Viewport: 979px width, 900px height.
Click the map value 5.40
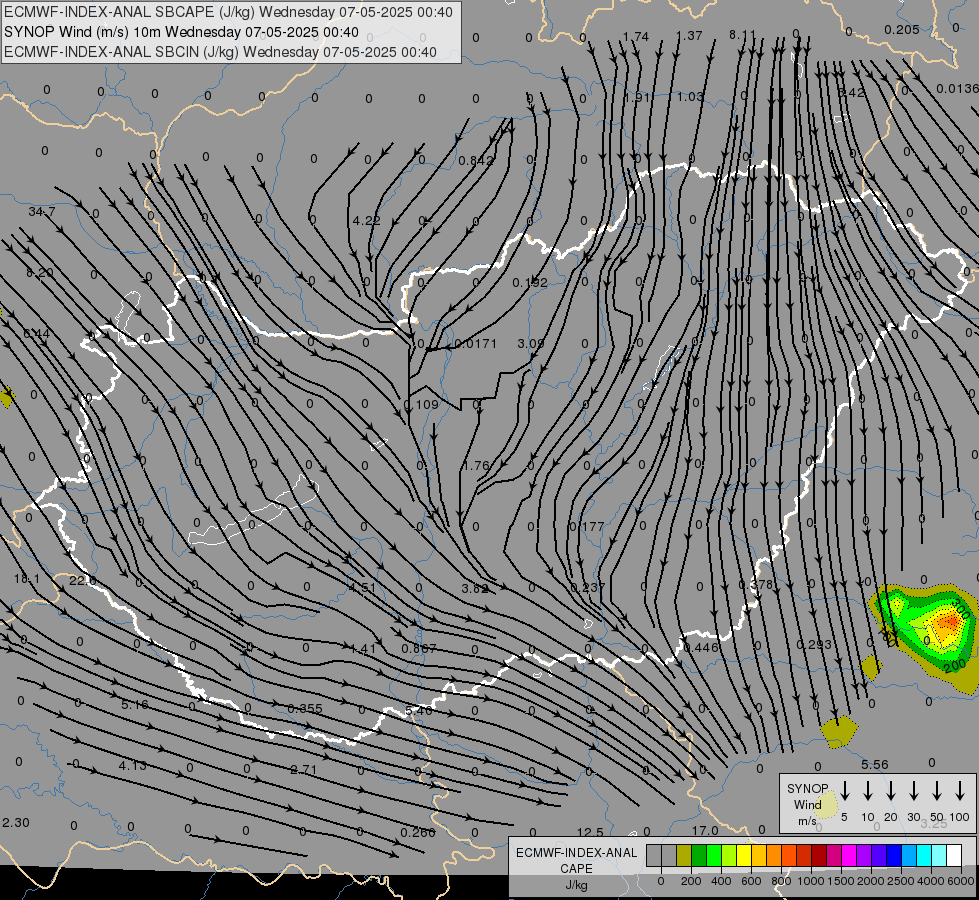tap(418, 711)
